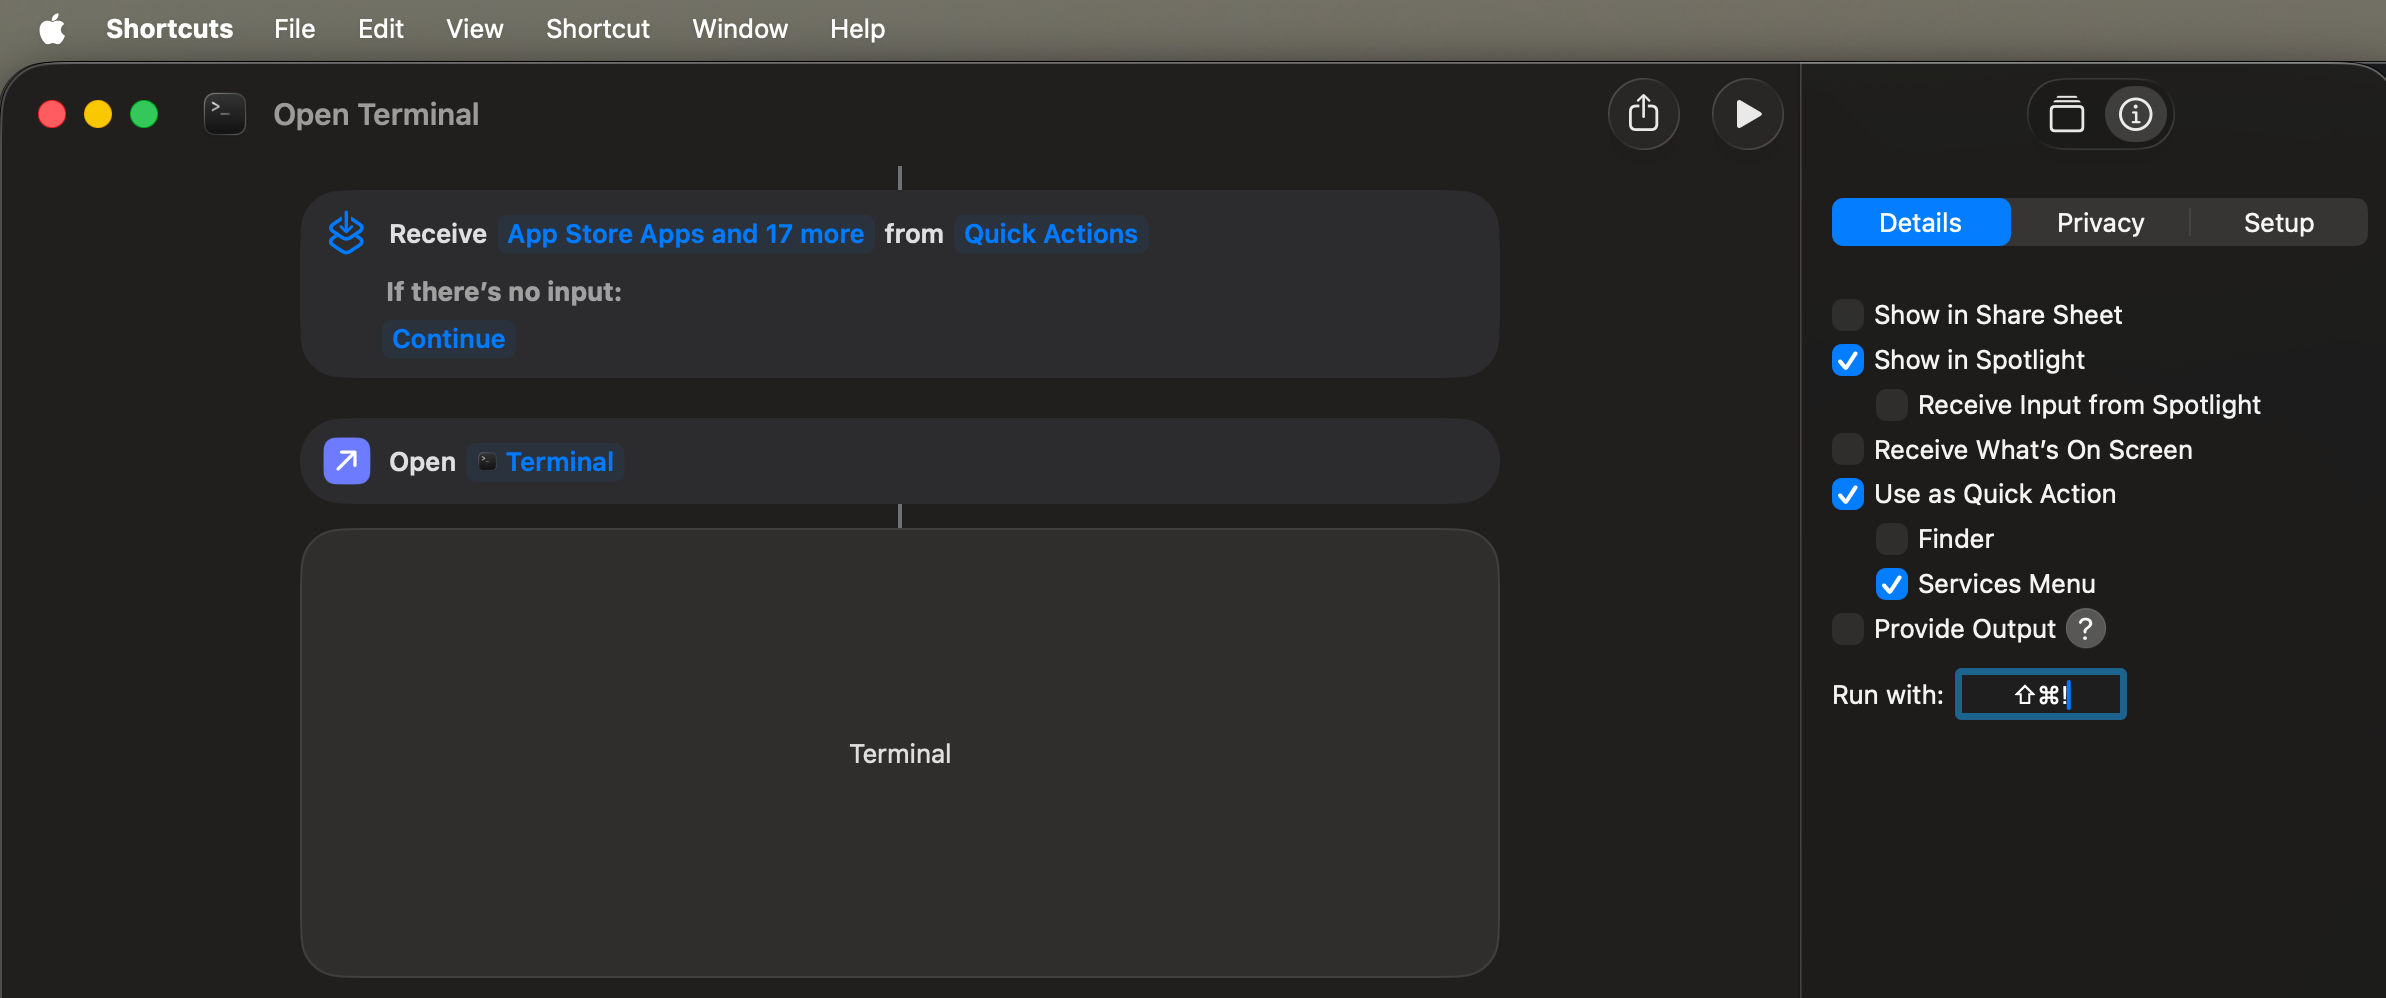Click the 'If there's no input:' label

(504, 292)
